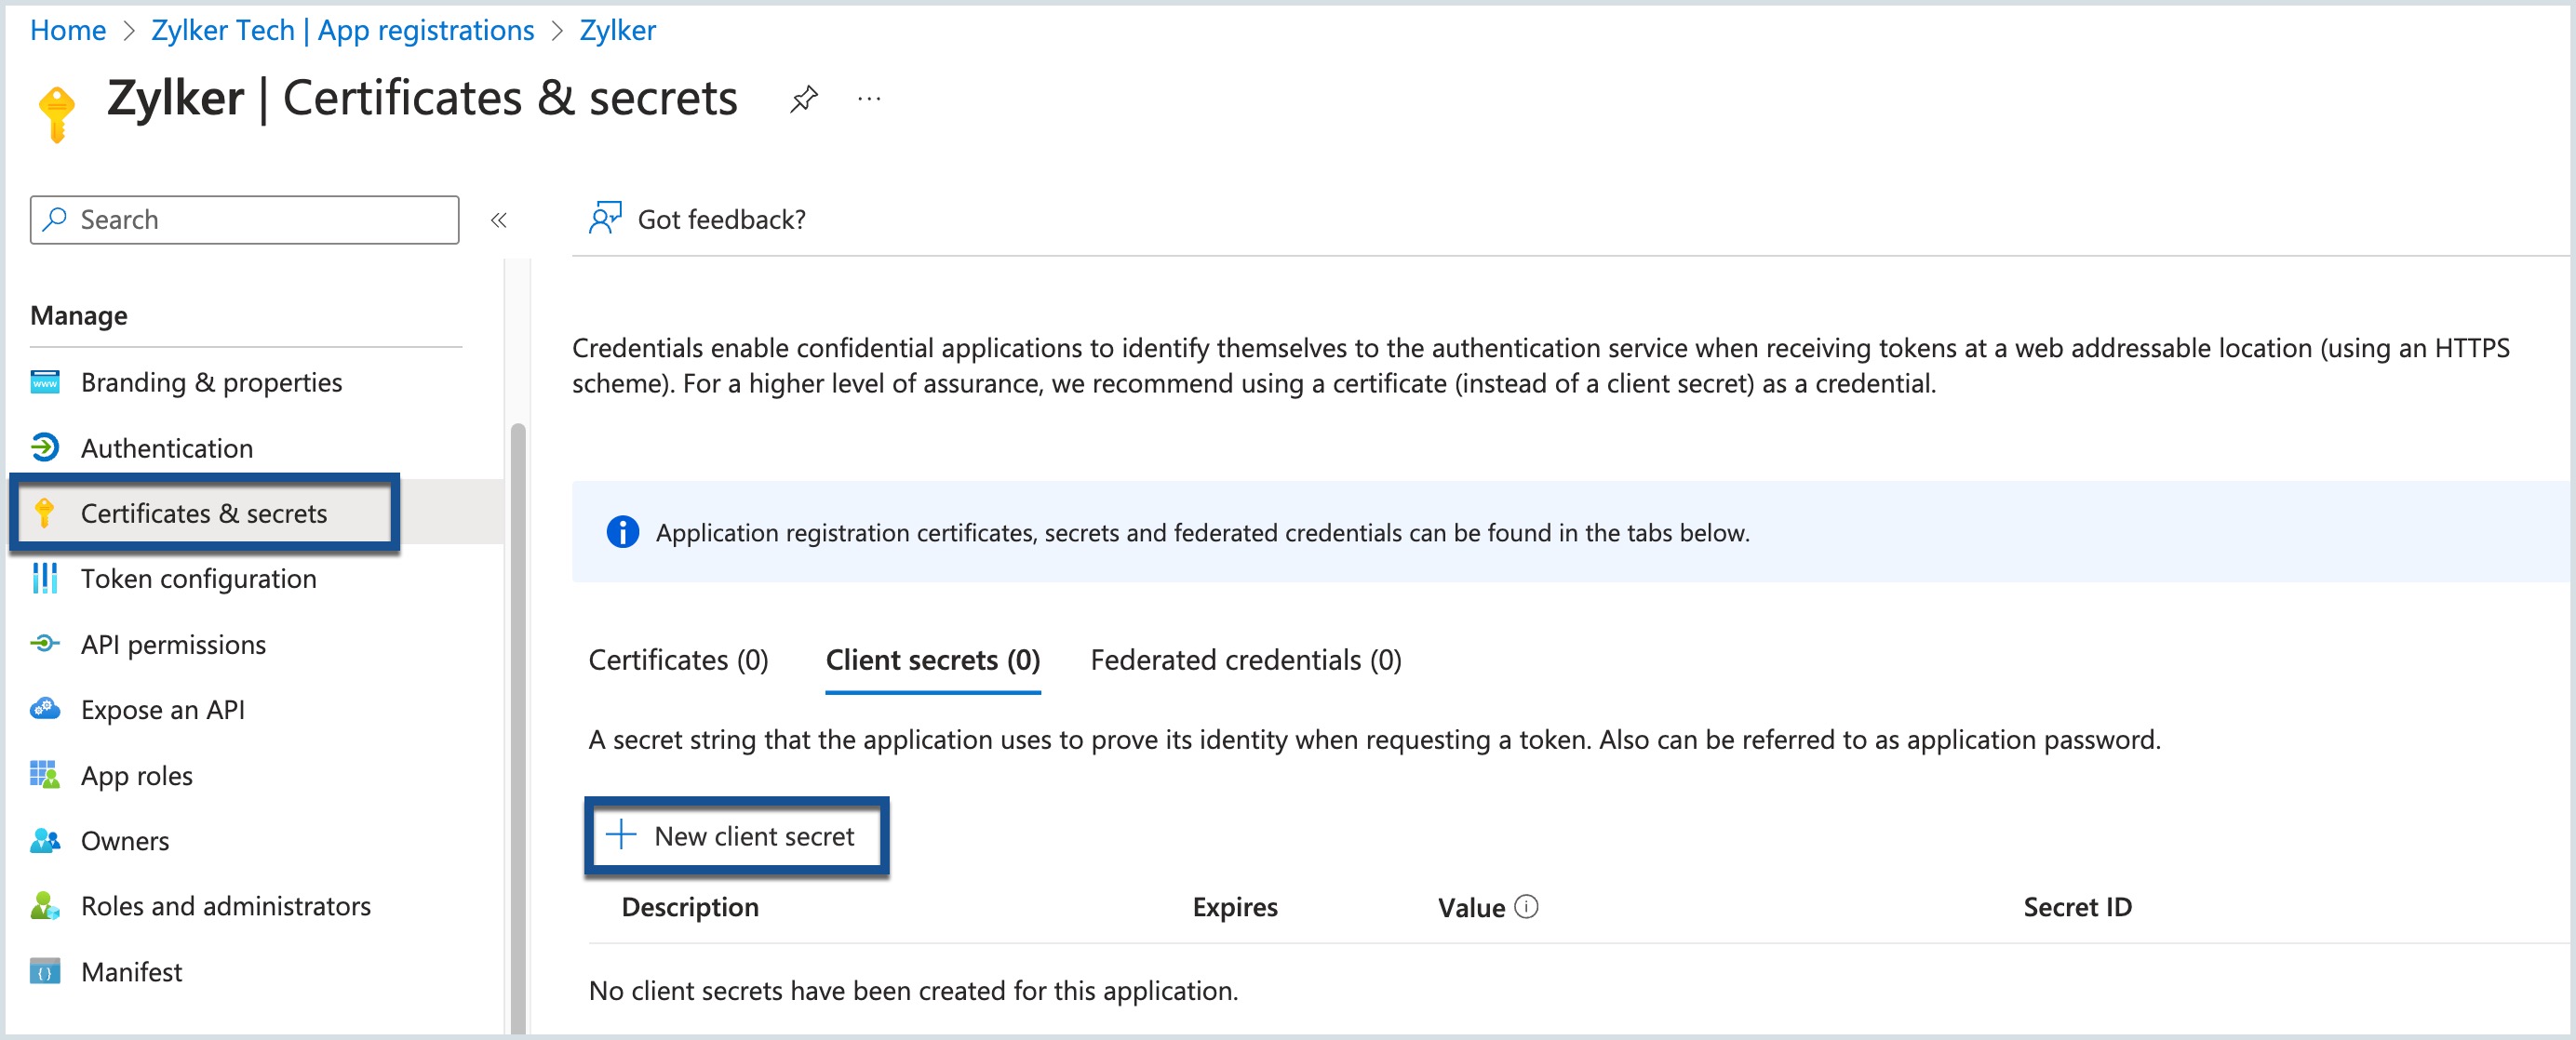Open Manifest menu item
The image size is (2576, 1040).
point(131,971)
